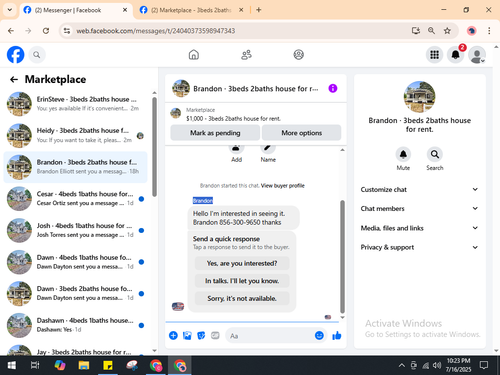500x375 pixels.
Task: Expand Media, files and links section
Action: (x=419, y=228)
